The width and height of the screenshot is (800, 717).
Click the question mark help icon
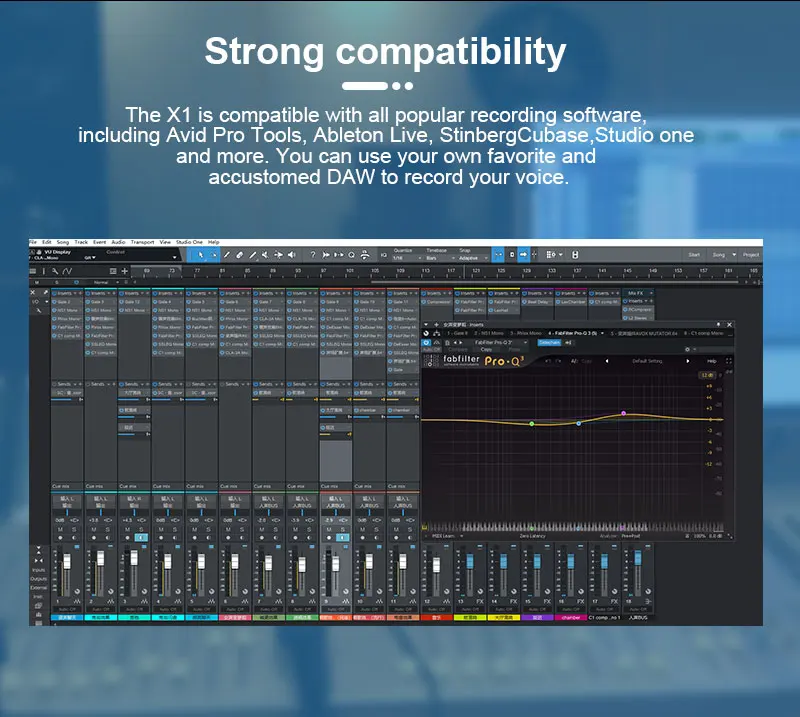313,255
